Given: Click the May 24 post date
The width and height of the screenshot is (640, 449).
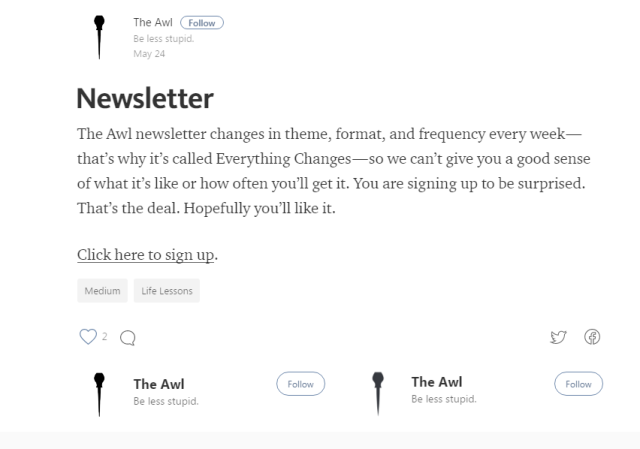Looking at the screenshot, I should (x=146, y=53).
